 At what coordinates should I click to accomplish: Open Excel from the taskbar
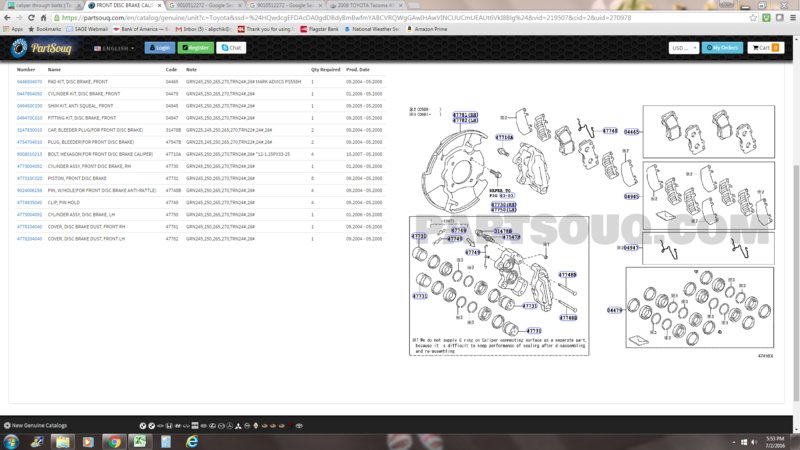pos(139,442)
